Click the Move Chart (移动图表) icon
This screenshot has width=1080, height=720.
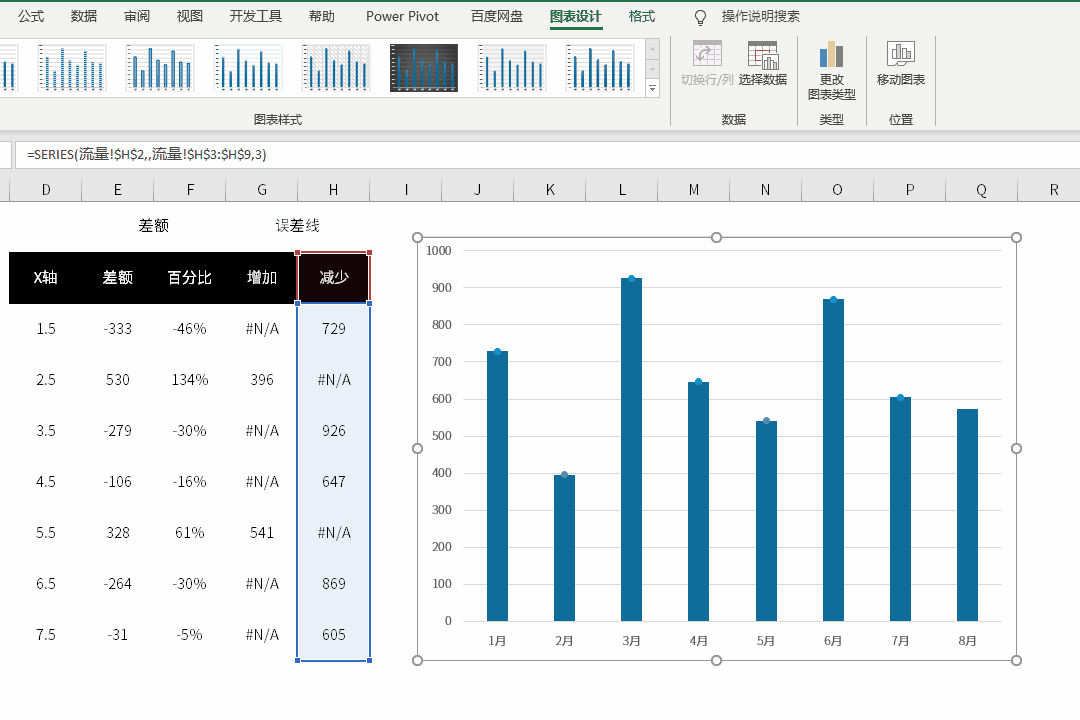point(900,54)
